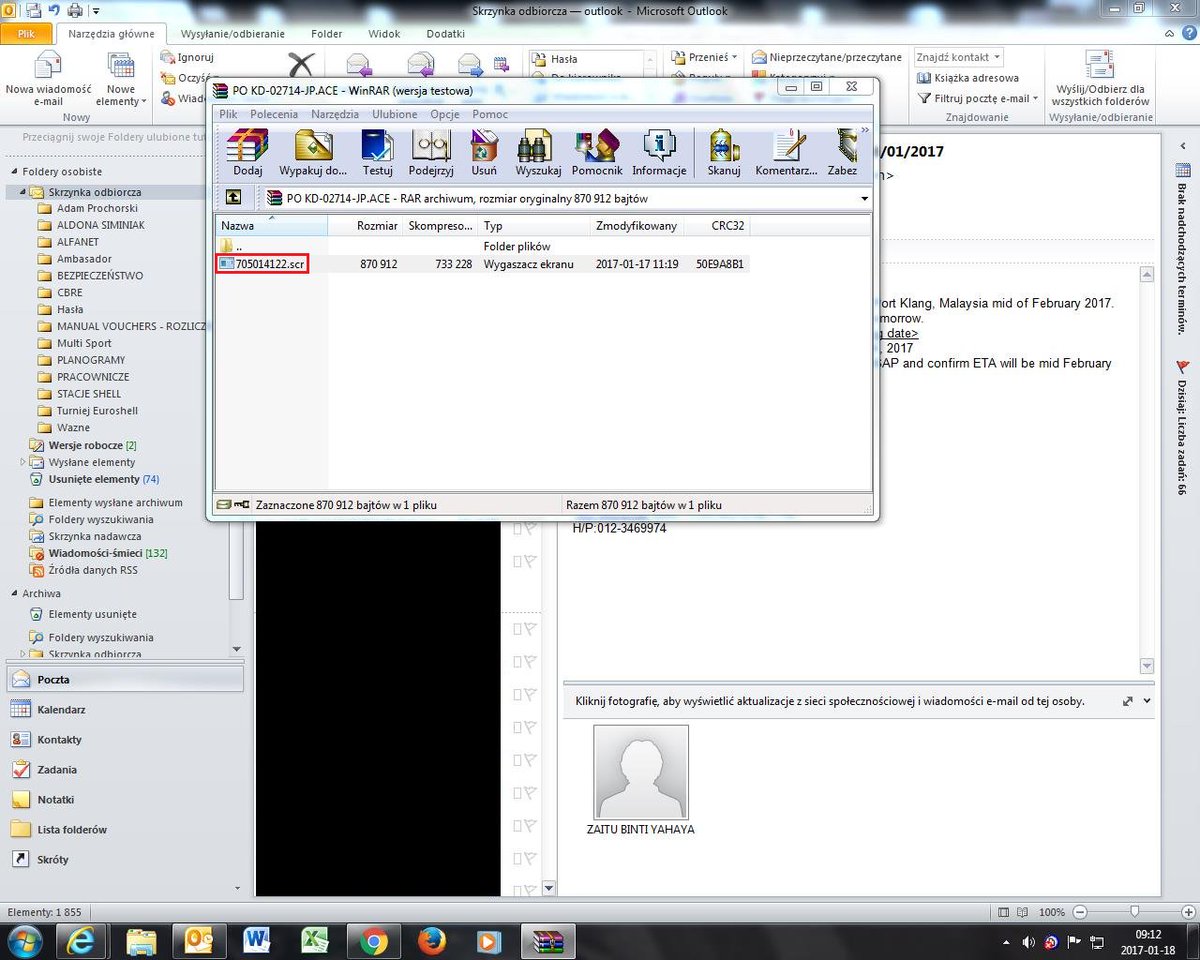Open Google Chrome from taskbar

[374, 941]
